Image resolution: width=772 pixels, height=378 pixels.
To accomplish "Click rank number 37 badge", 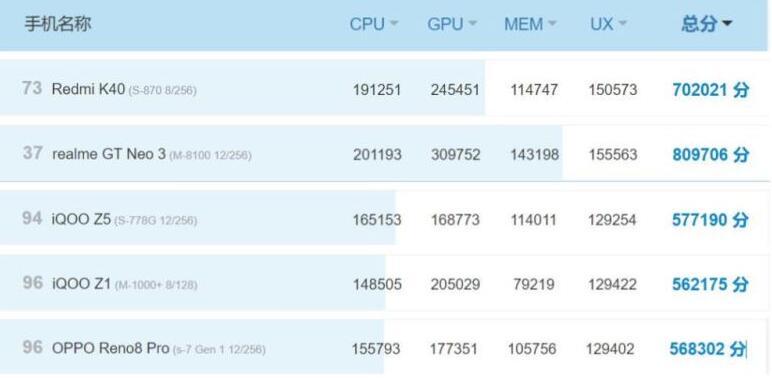I will coord(32,153).
